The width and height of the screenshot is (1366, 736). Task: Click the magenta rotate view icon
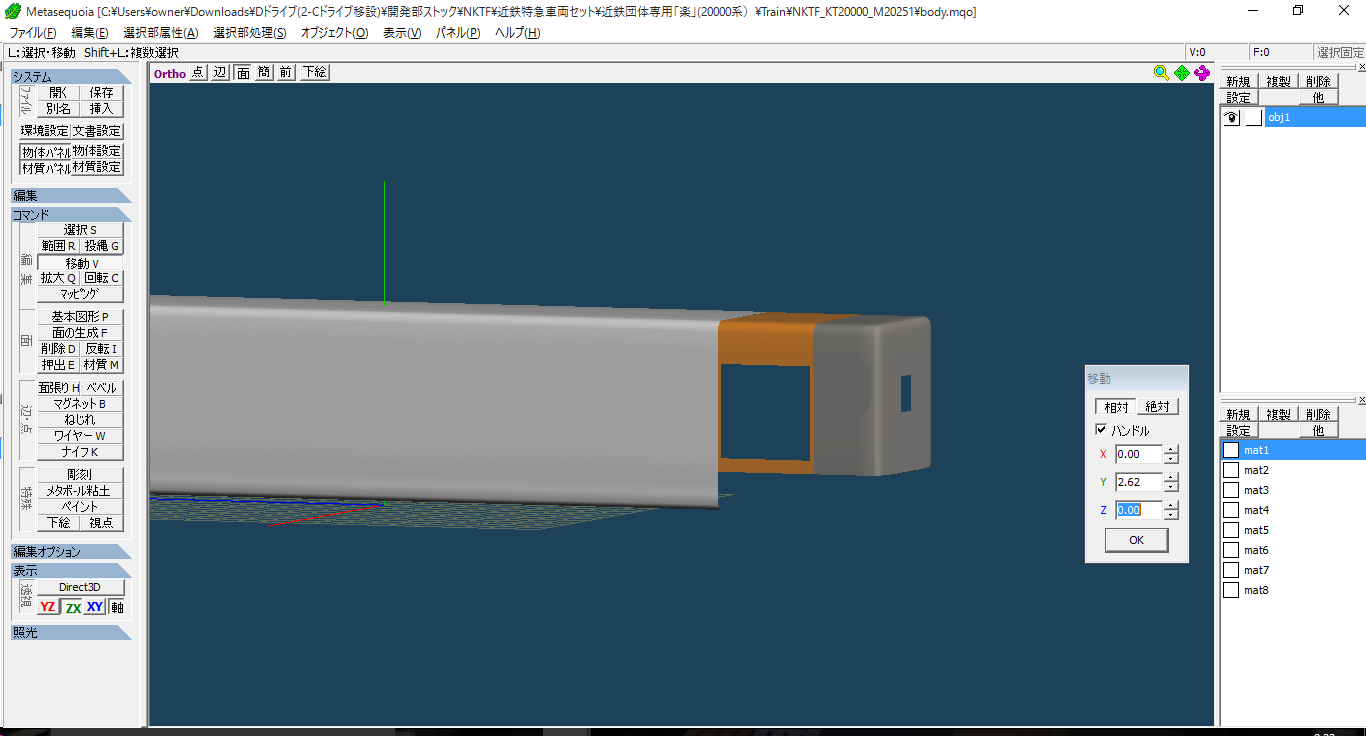click(1202, 73)
